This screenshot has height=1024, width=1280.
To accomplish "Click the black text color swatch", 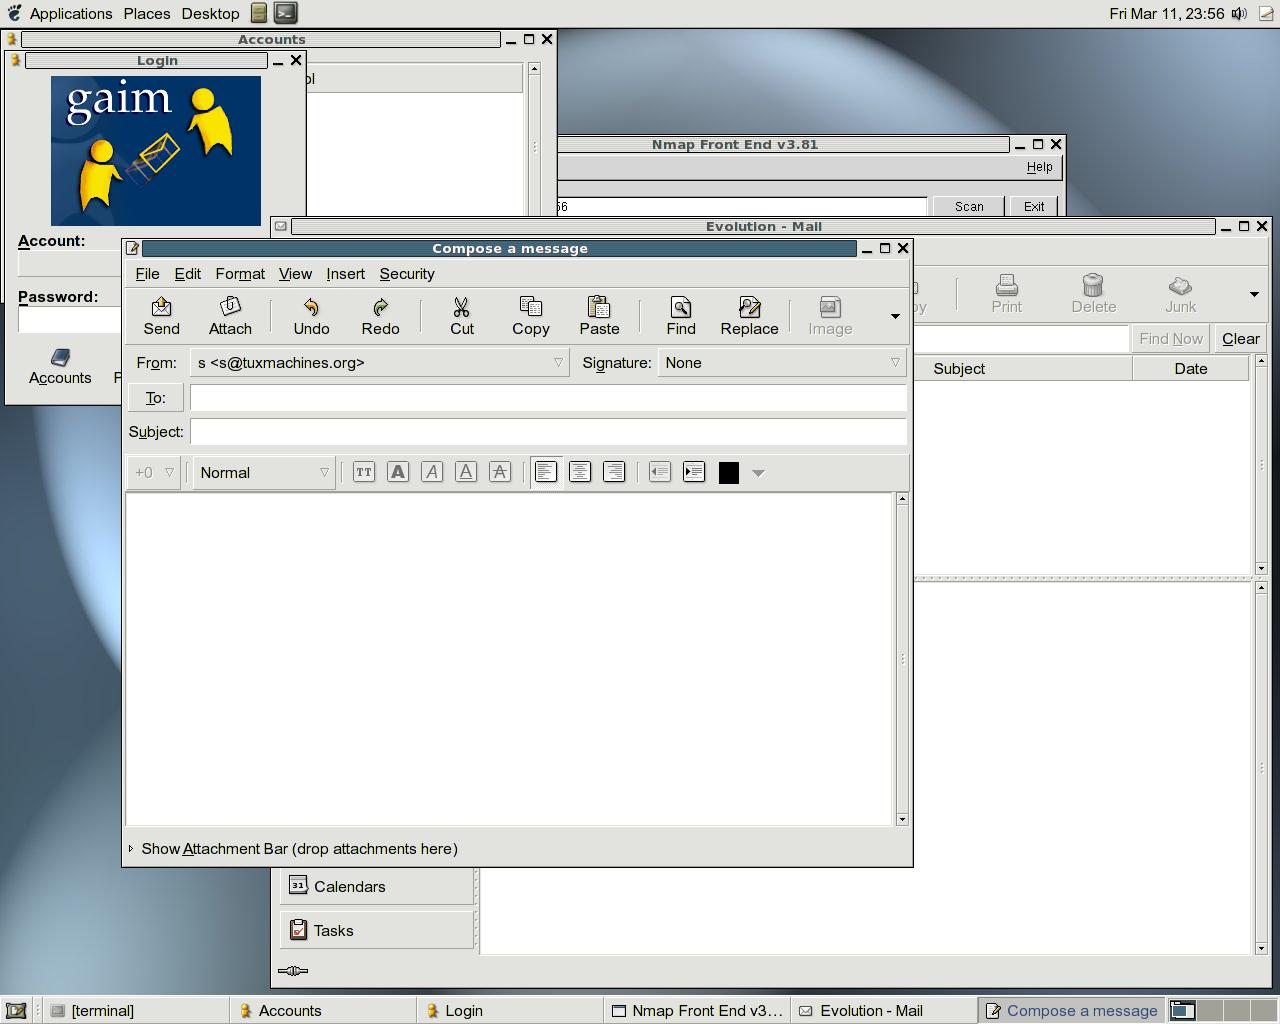I will click(729, 473).
